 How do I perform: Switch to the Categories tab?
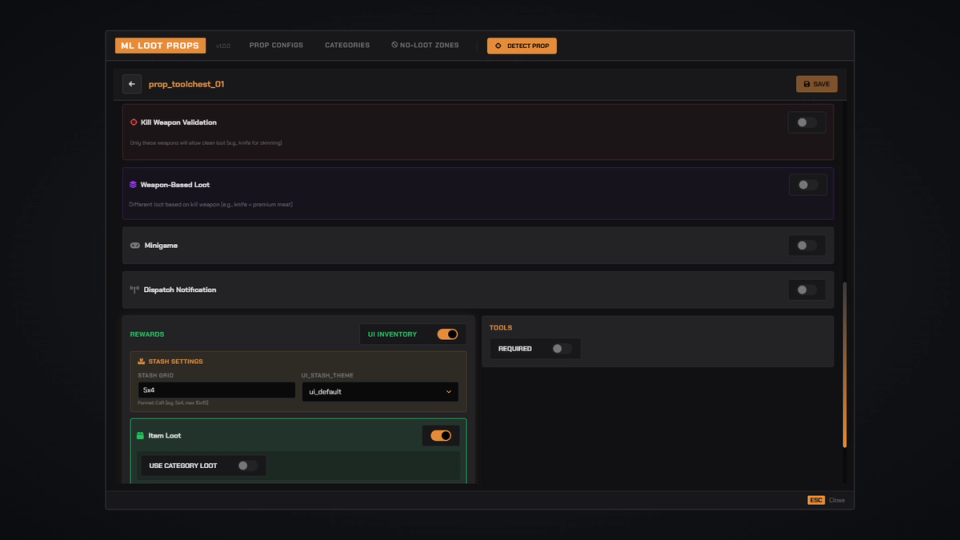[x=347, y=45]
